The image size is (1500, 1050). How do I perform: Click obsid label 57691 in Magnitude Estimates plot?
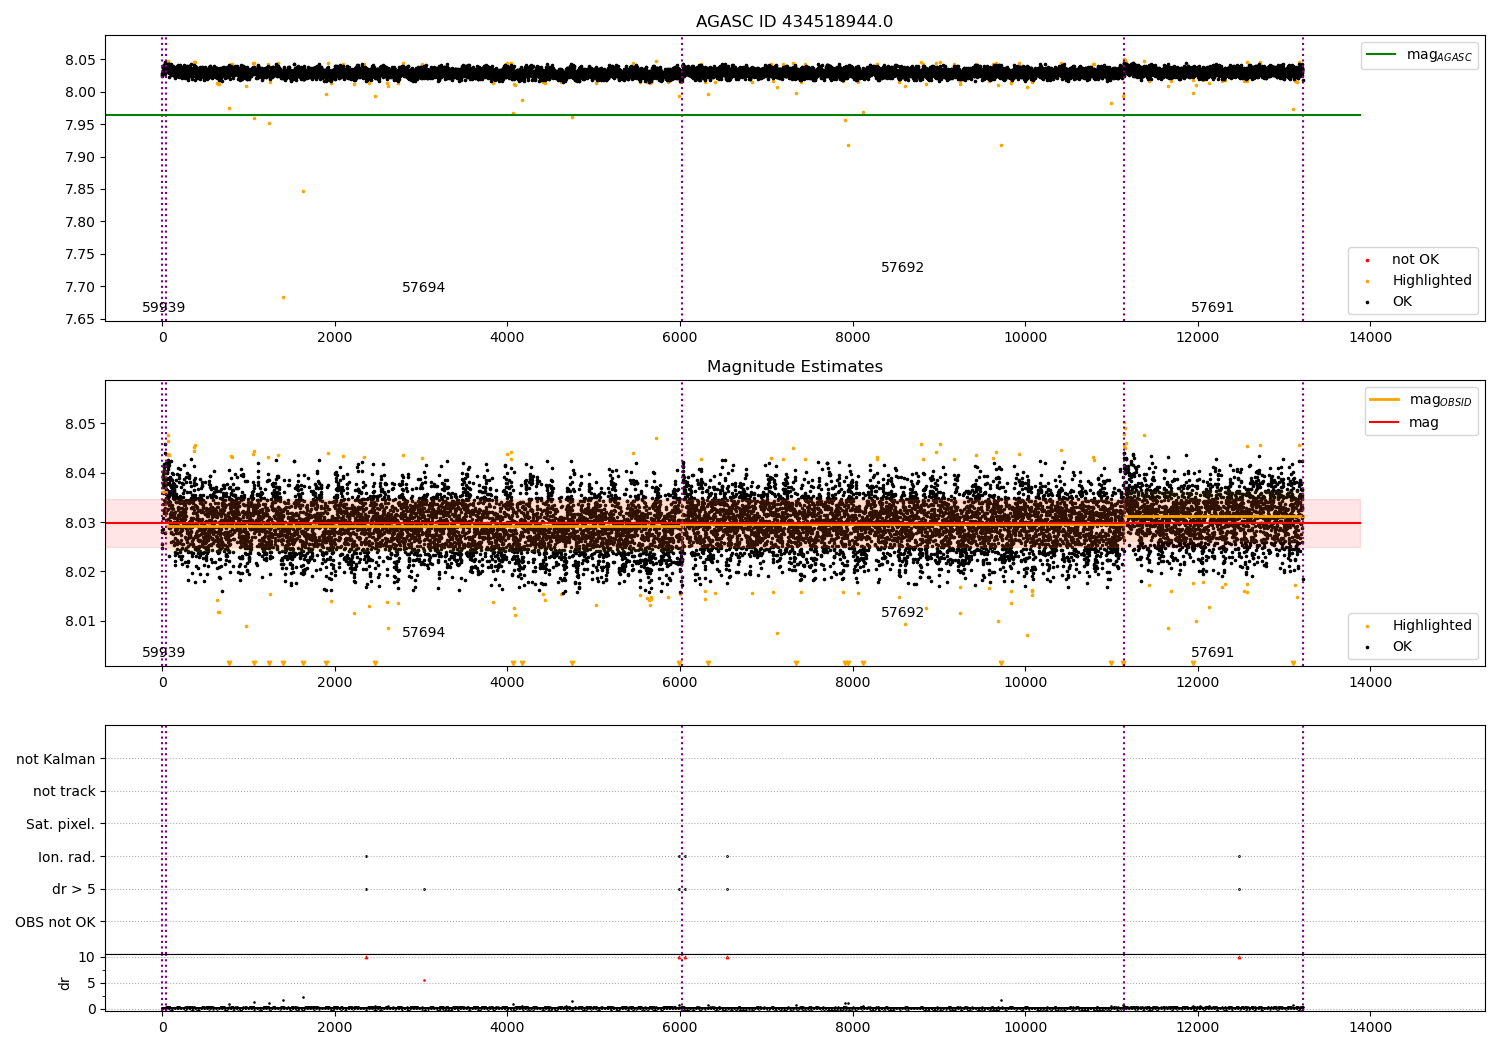[1212, 653]
